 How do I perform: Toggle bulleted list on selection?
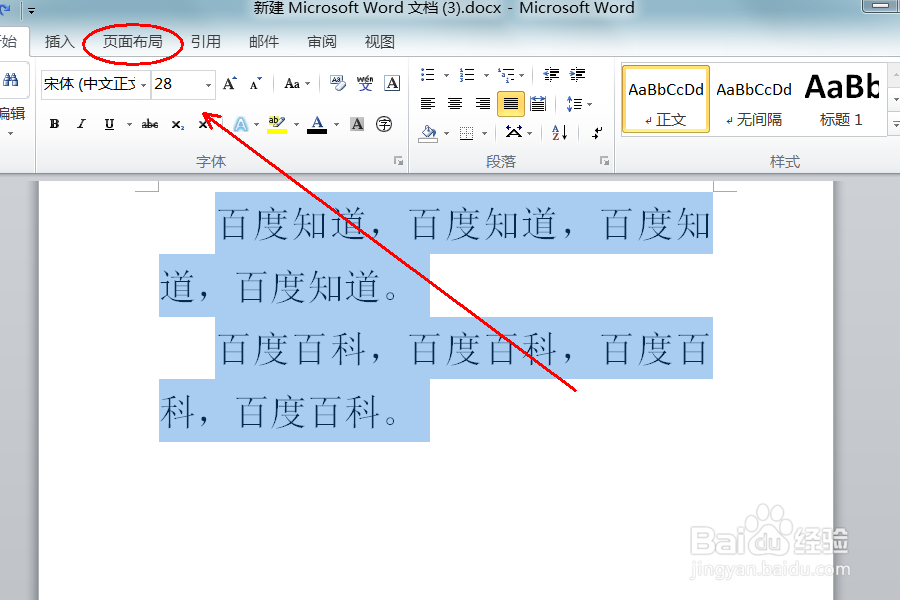[x=426, y=74]
